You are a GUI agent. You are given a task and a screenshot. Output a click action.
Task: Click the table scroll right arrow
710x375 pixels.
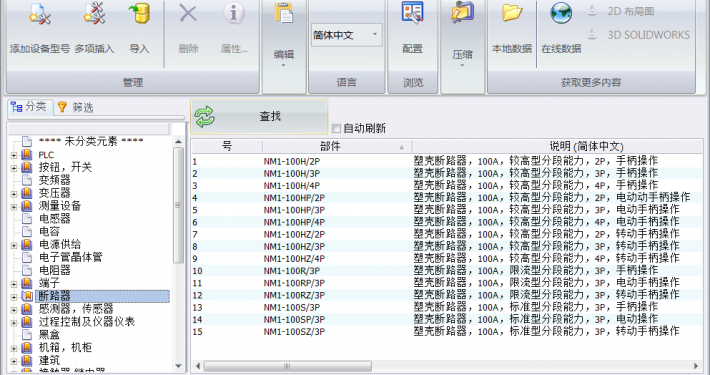[x=696, y=366]
